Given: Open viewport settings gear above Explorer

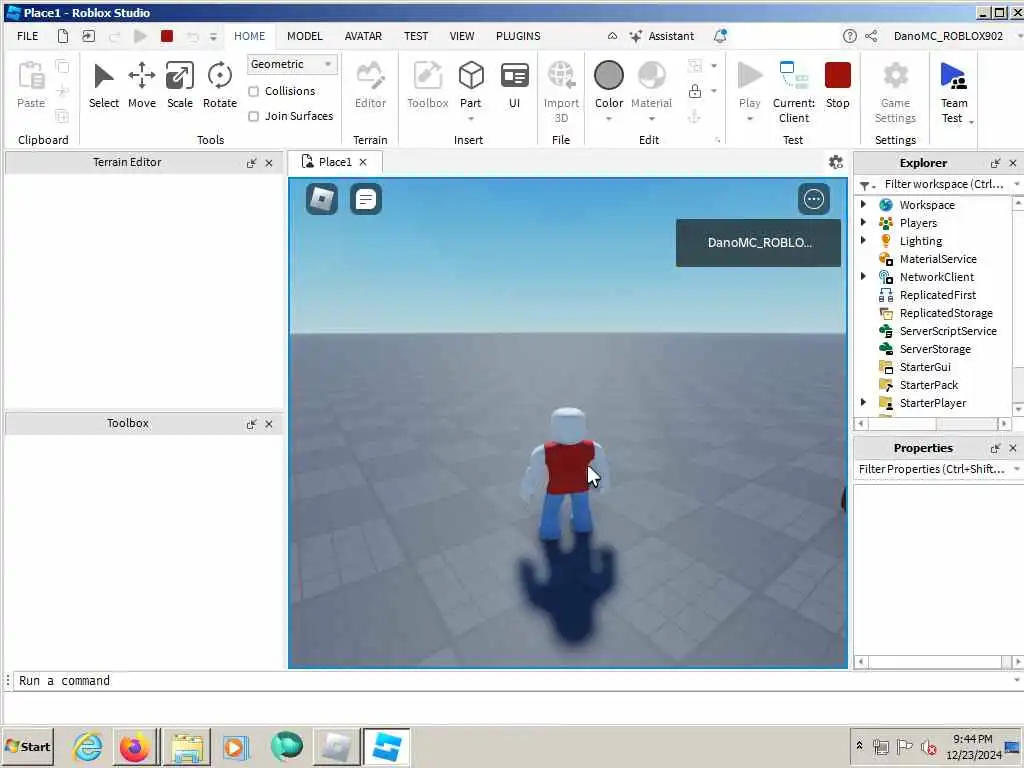Looking at the screenshot, I should (835, 162).
